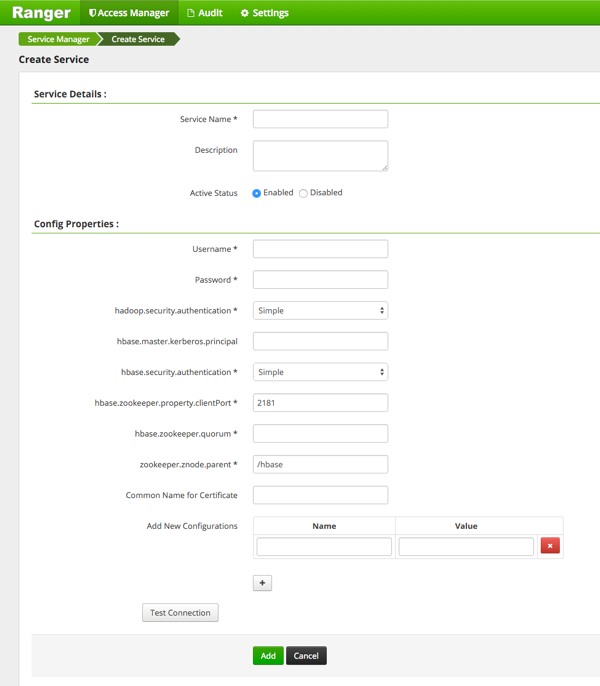
Task: Click the Password field
Action: (320, 280)
